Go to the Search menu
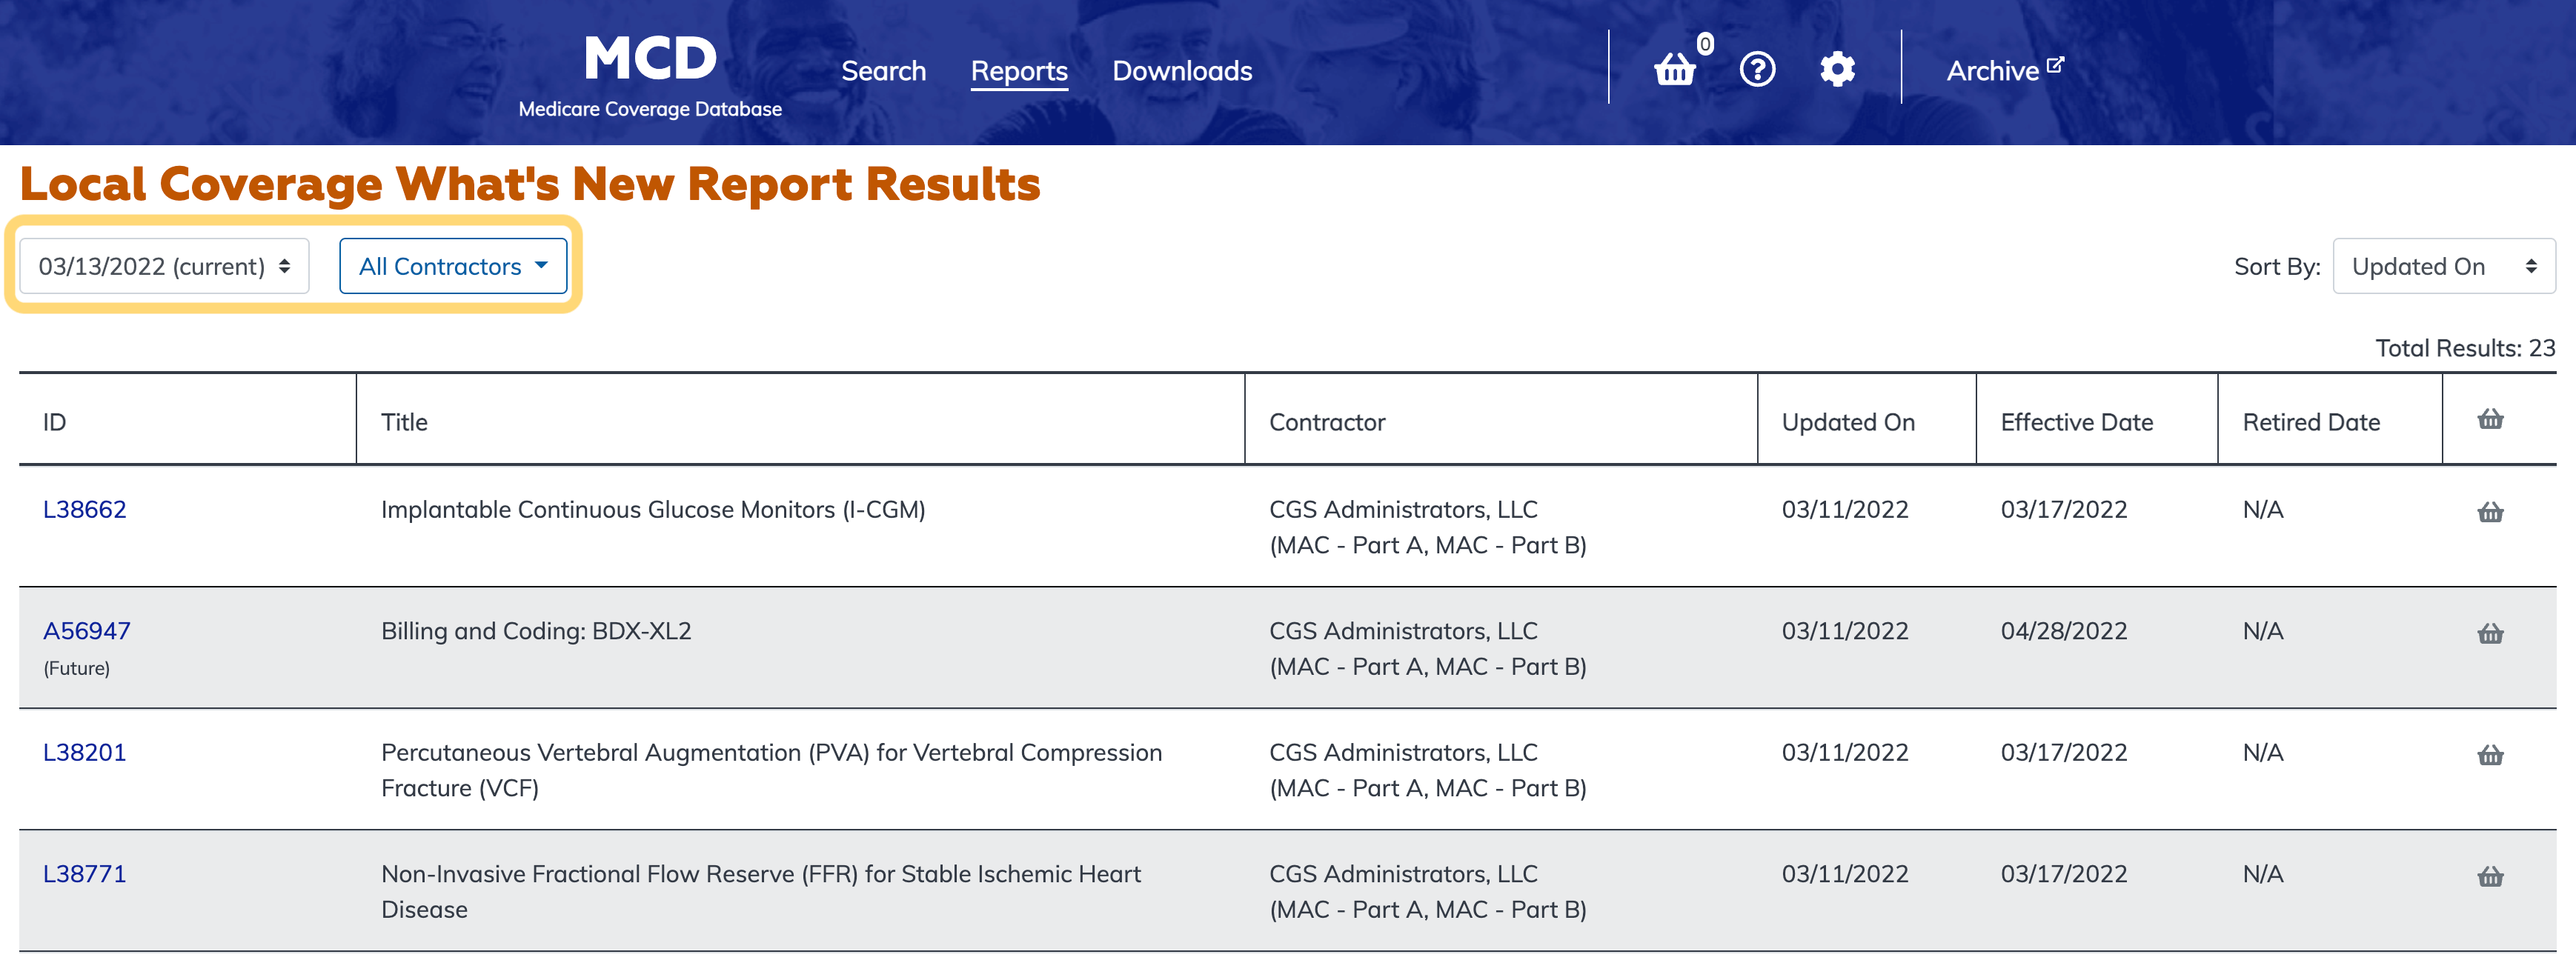 pyautogui.click(x=883, y=71)
